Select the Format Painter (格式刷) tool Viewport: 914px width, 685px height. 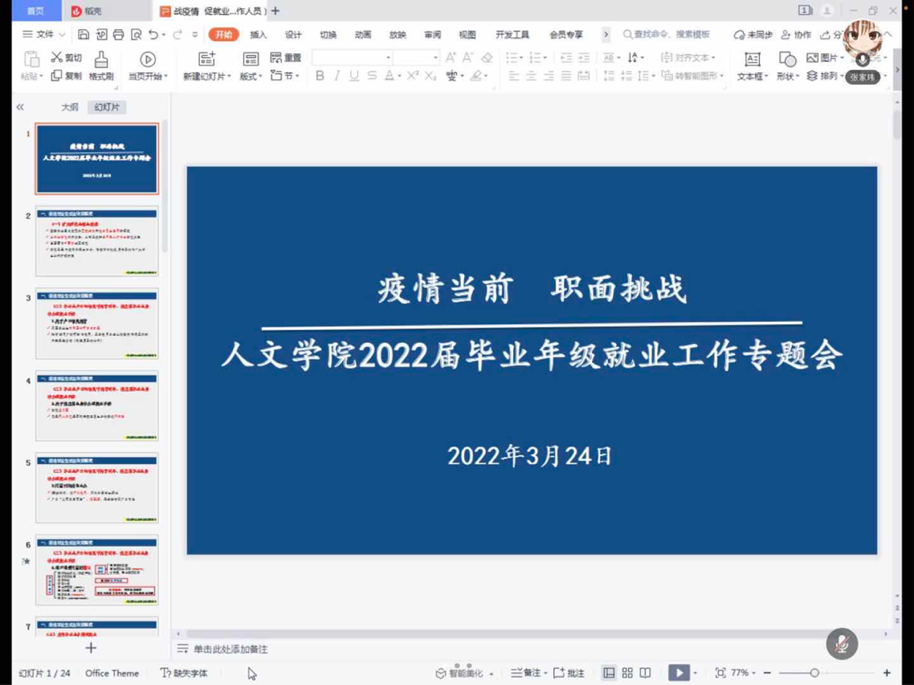(x=100, y=62)
